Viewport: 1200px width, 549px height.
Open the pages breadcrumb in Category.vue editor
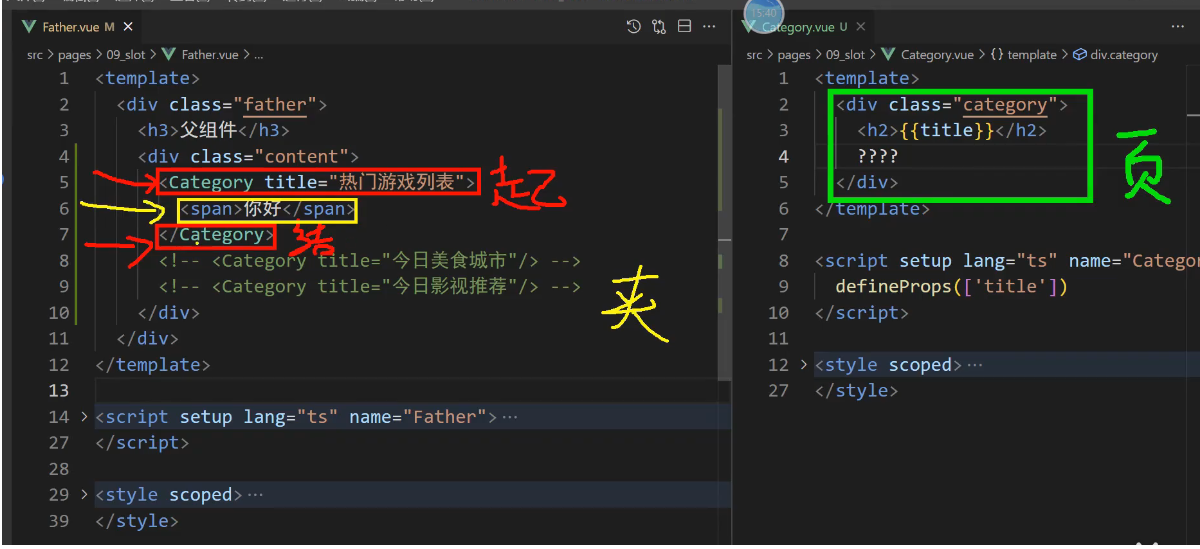tap(794, 55)
